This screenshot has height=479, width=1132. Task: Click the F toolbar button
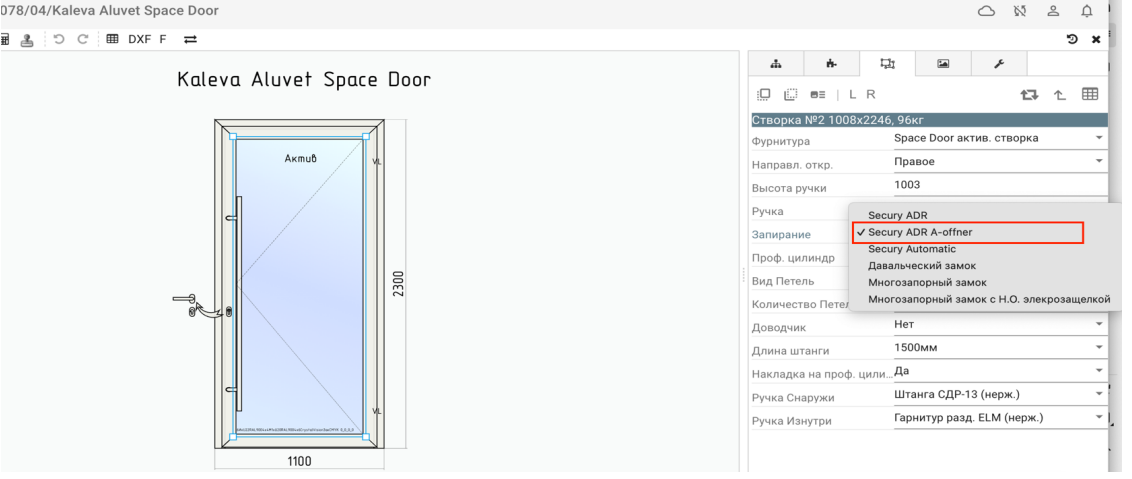point(163,39)
